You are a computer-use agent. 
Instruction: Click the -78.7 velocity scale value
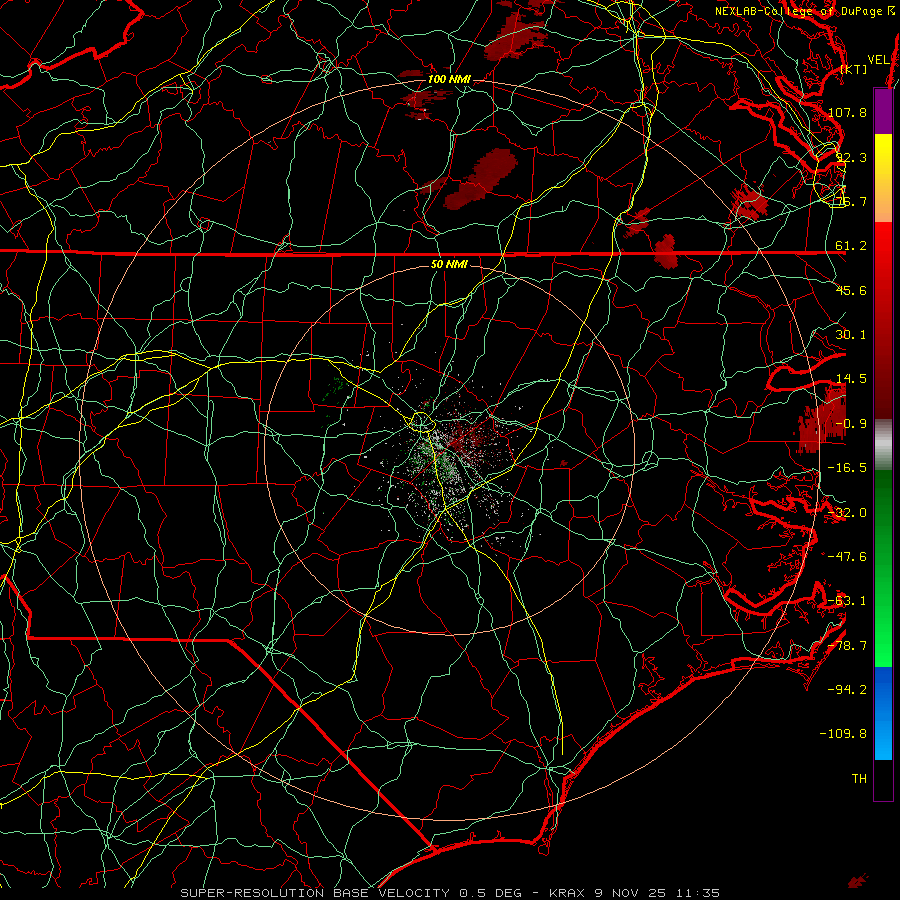(847, 646)
